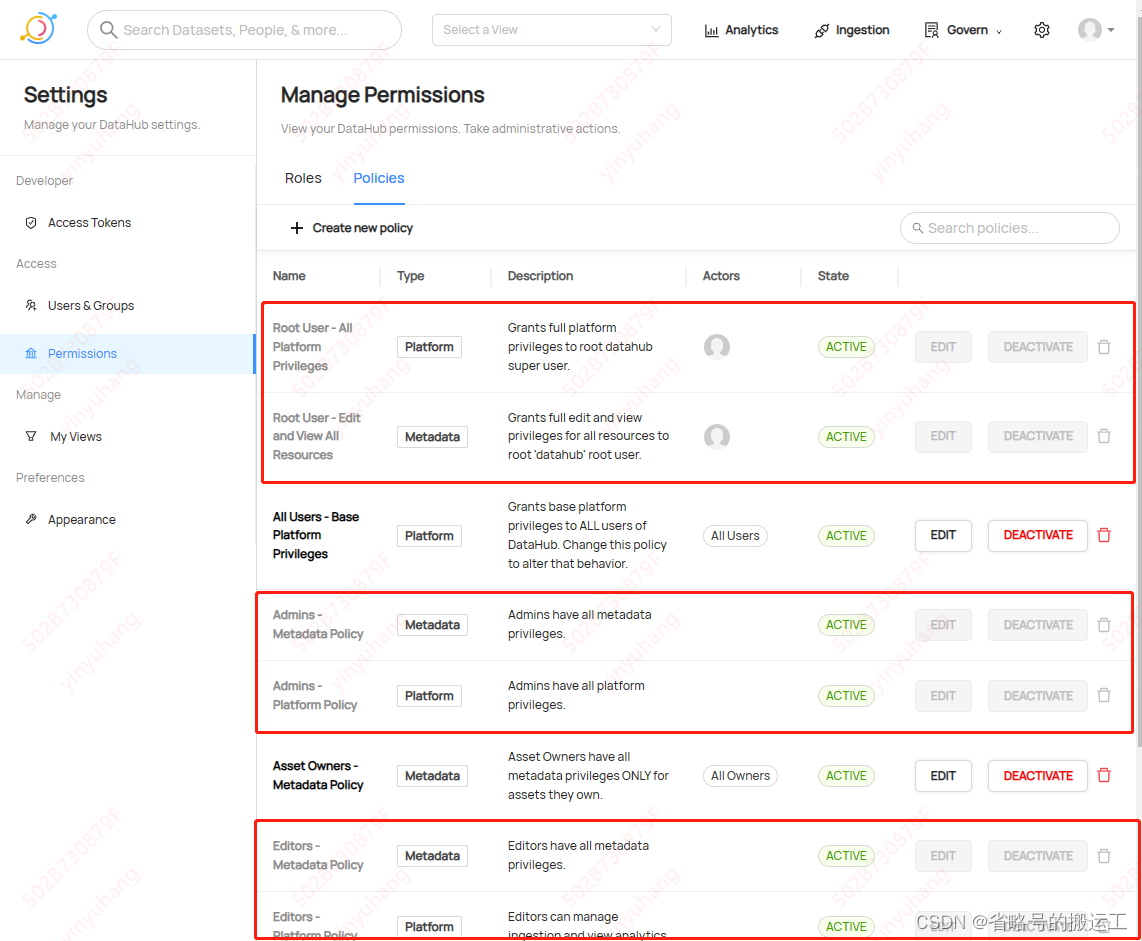The height and width of the screenshot is (941, 1142).
Task: Click the Name column header
Action: click(289, 276)
